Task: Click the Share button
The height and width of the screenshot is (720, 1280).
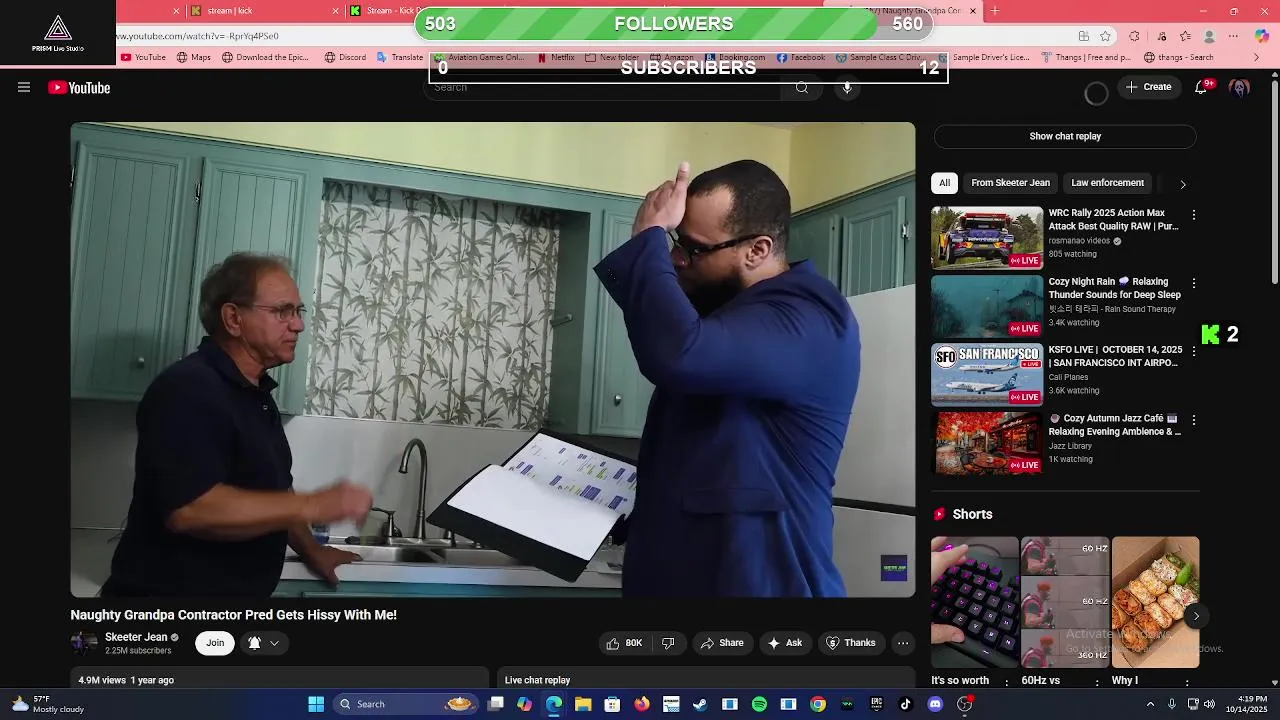Action: coord(722,643)
